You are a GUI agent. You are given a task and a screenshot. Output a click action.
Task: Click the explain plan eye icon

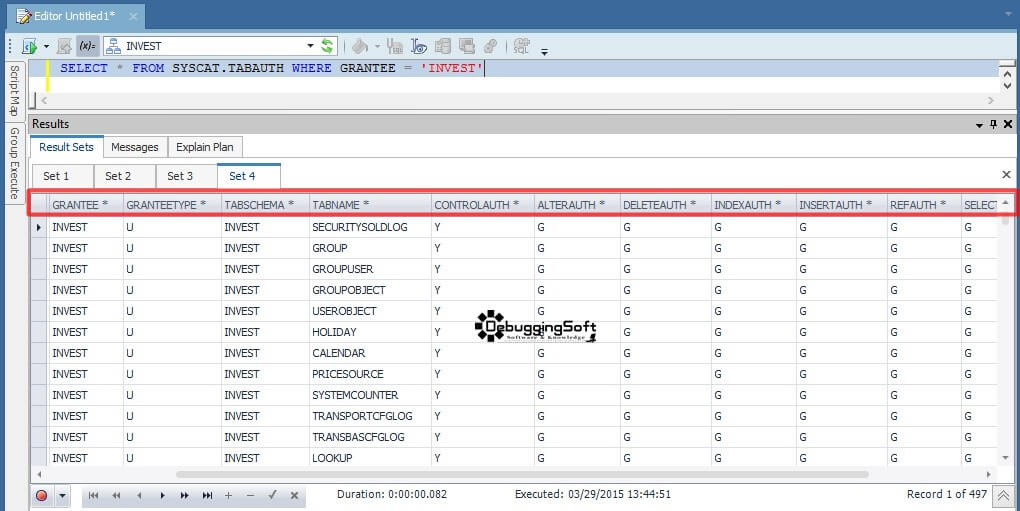419,46
